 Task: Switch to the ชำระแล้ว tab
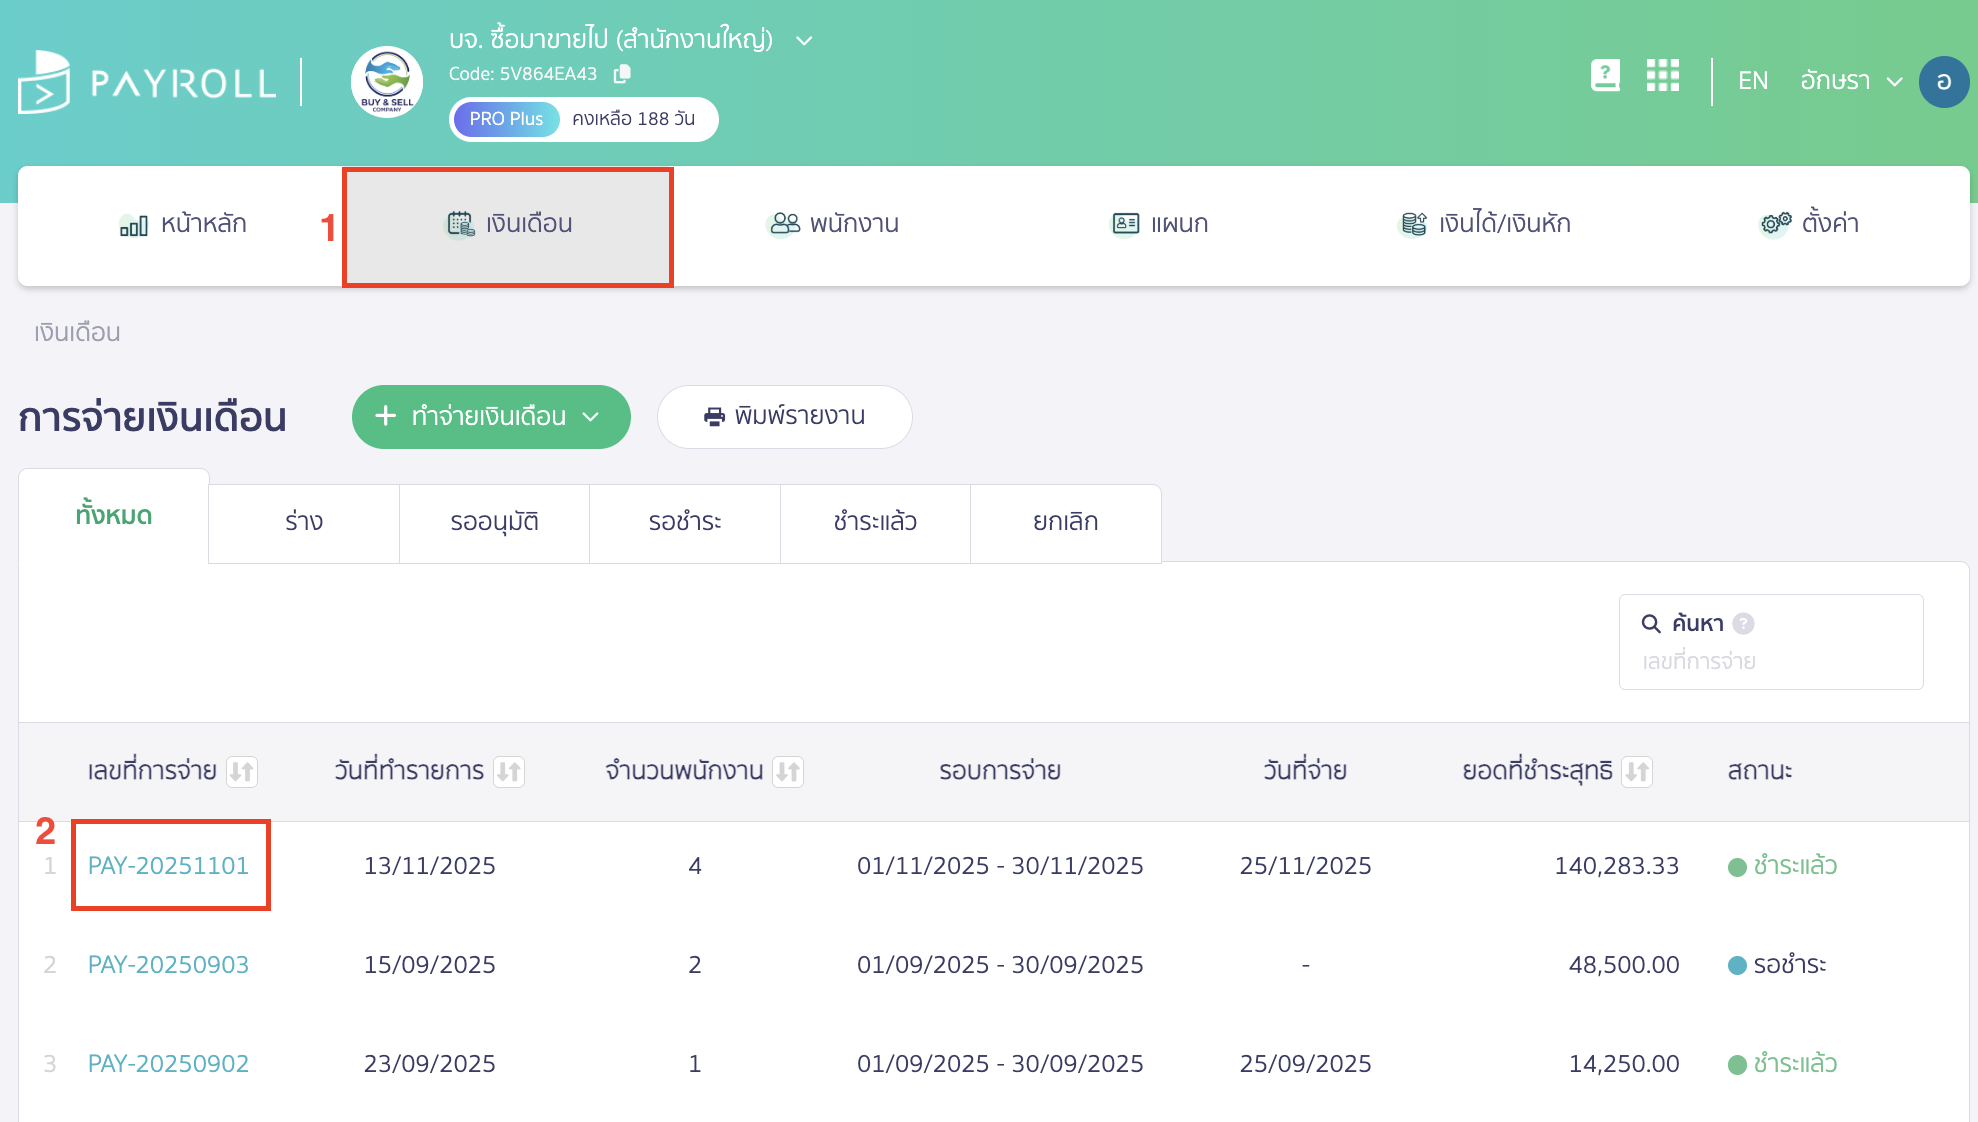pos(875,522)
